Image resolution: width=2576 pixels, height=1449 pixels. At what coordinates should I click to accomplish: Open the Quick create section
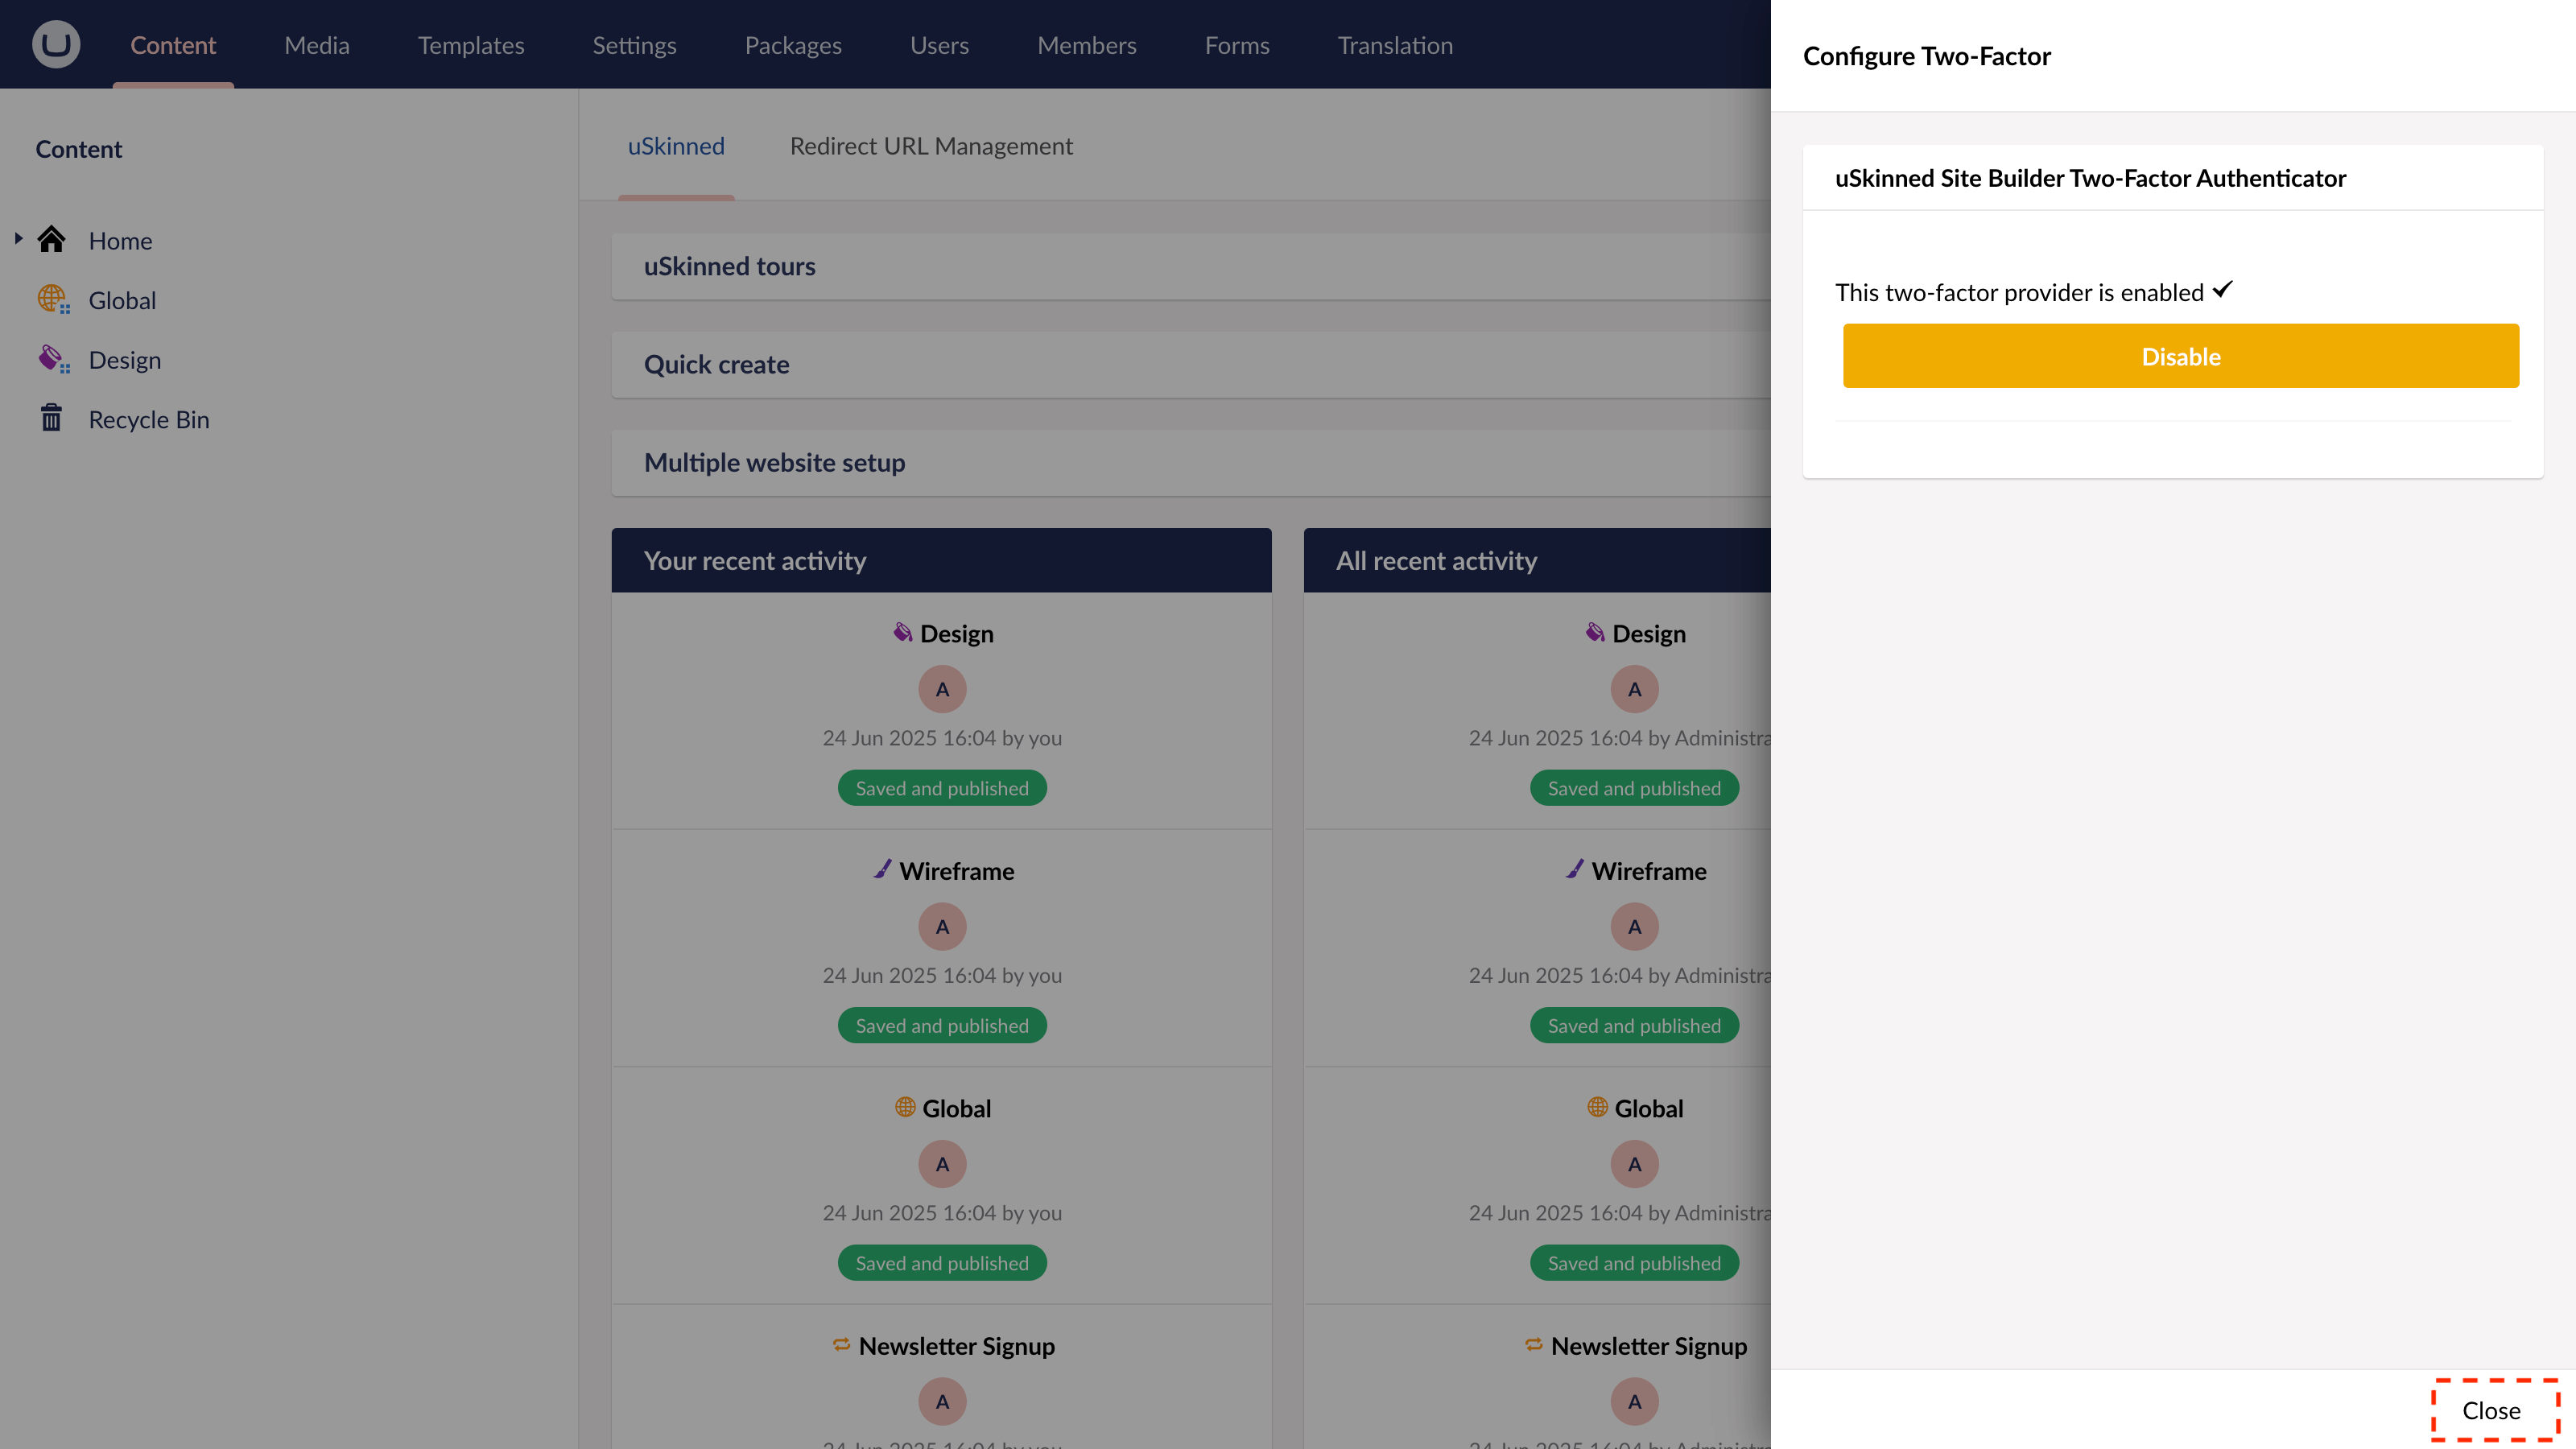point(716,364)
